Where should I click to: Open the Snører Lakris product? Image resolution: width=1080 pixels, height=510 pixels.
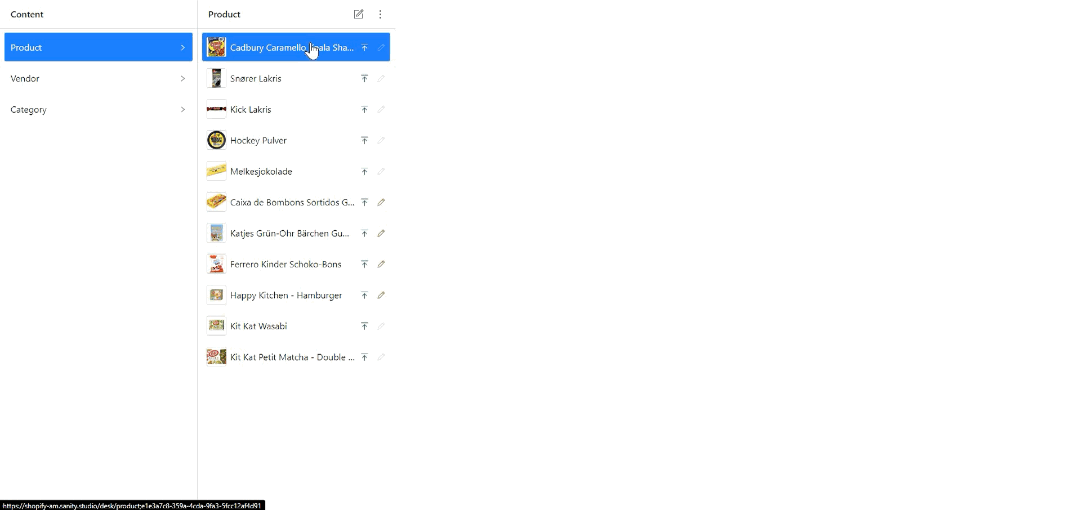tap(296, 79)
